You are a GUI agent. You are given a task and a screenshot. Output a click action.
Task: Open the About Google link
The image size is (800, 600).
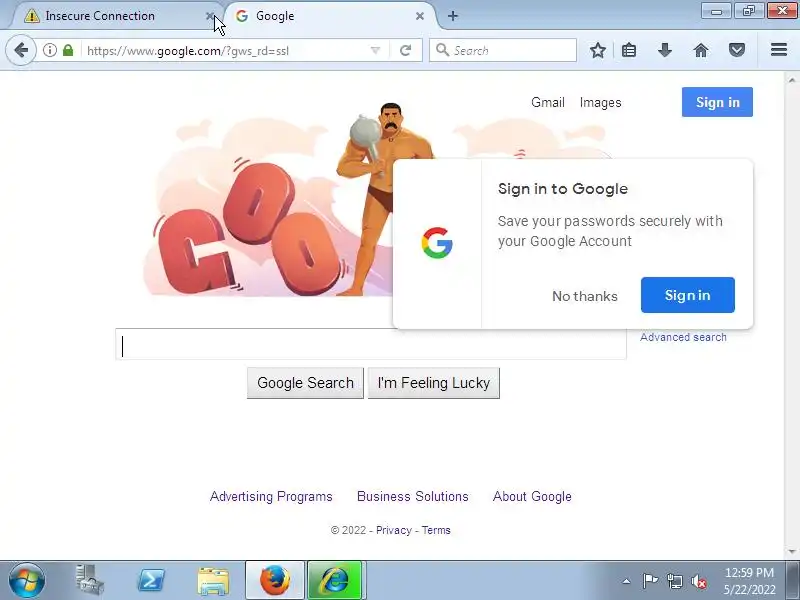[532, 496]
